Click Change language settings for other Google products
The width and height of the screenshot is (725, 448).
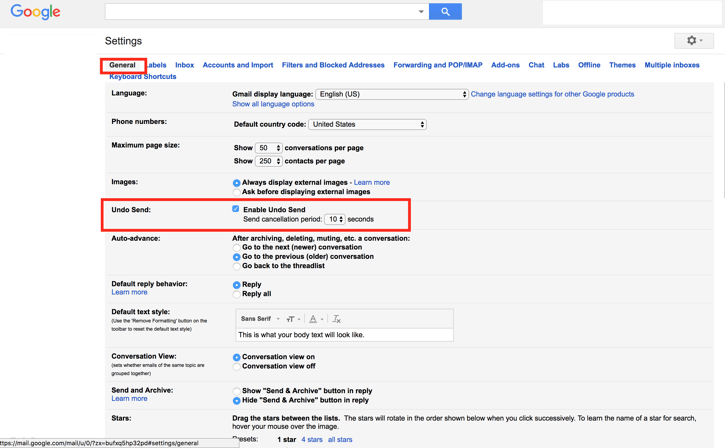click(553, 94)
